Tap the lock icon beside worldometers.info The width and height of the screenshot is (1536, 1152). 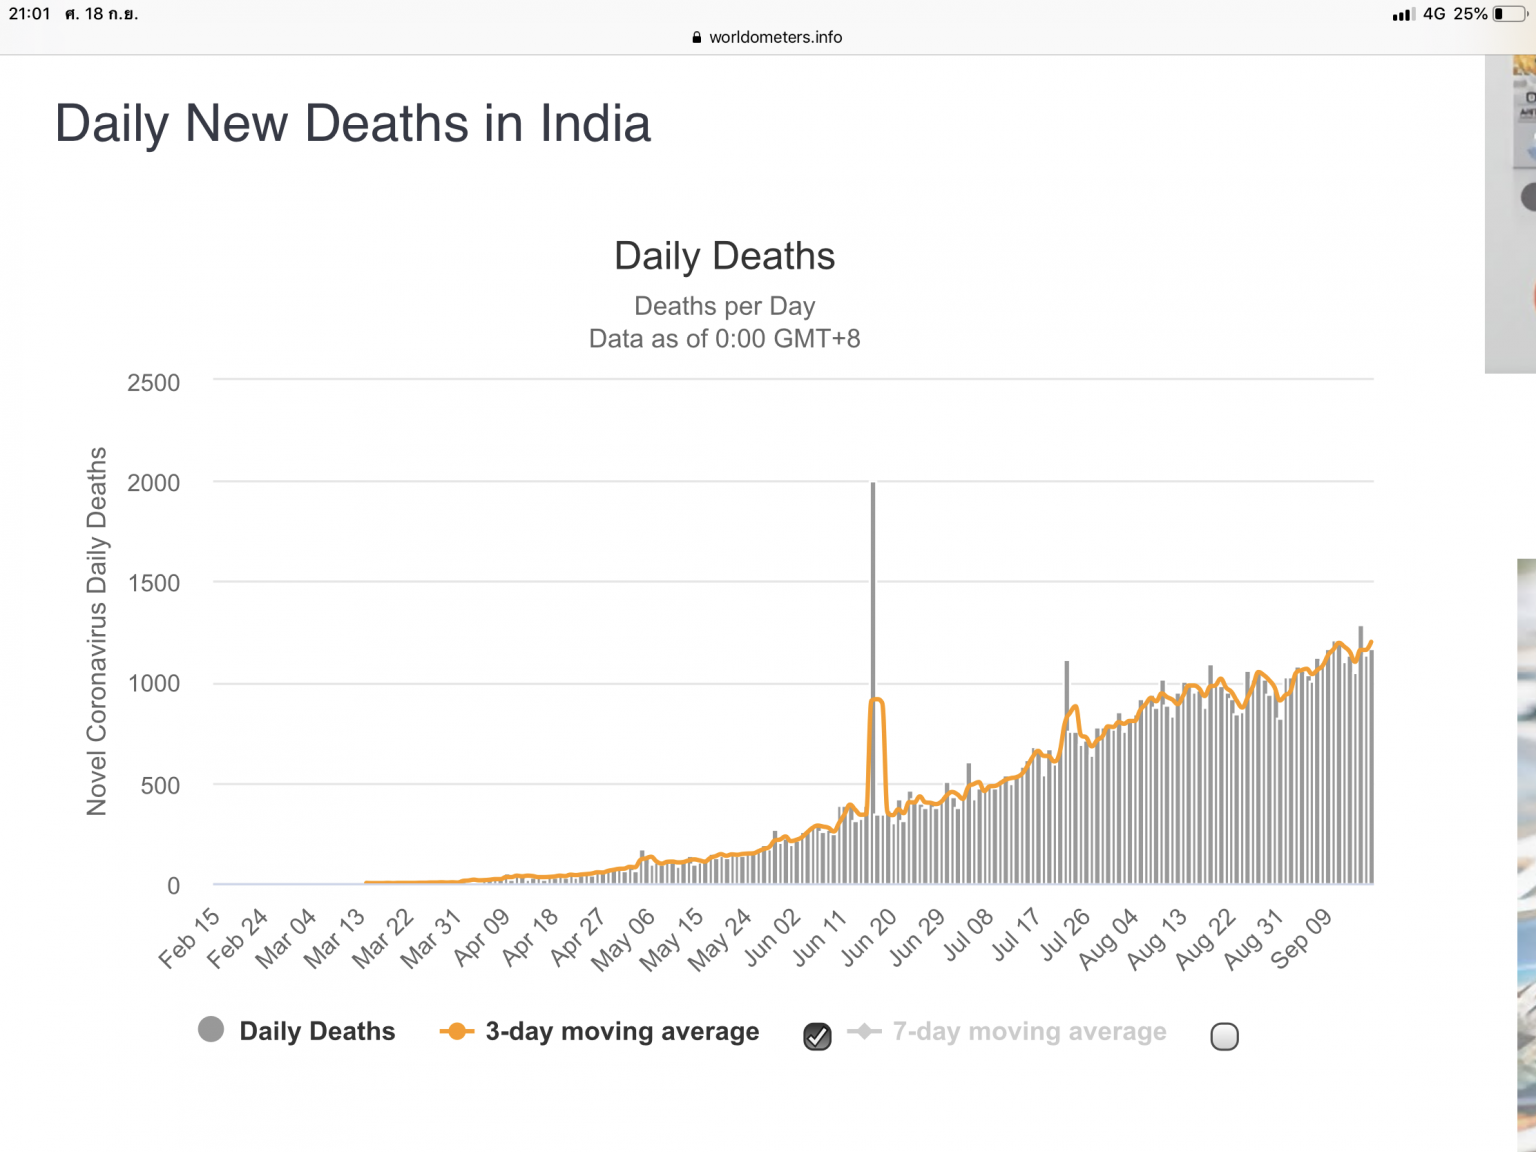coord(697,37)
